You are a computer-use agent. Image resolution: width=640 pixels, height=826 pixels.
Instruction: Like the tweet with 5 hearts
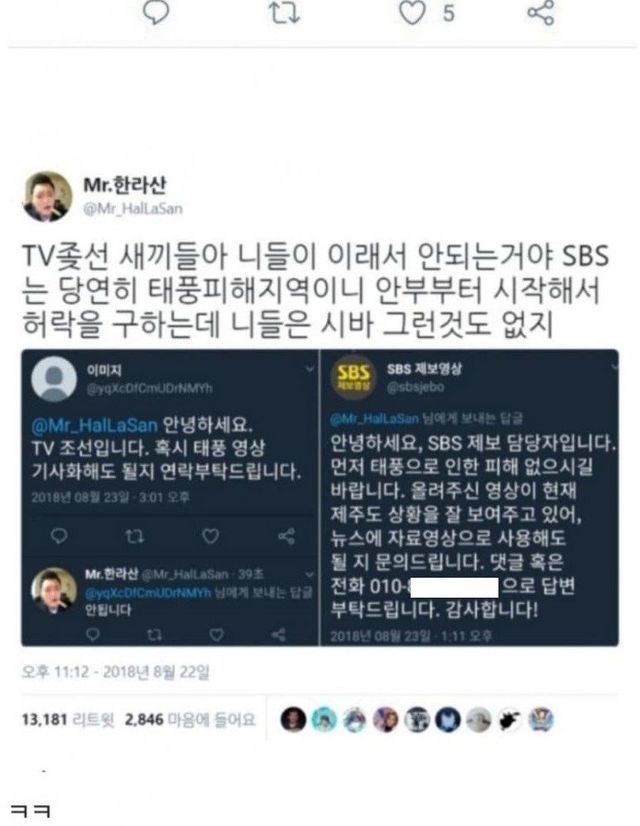412,13
